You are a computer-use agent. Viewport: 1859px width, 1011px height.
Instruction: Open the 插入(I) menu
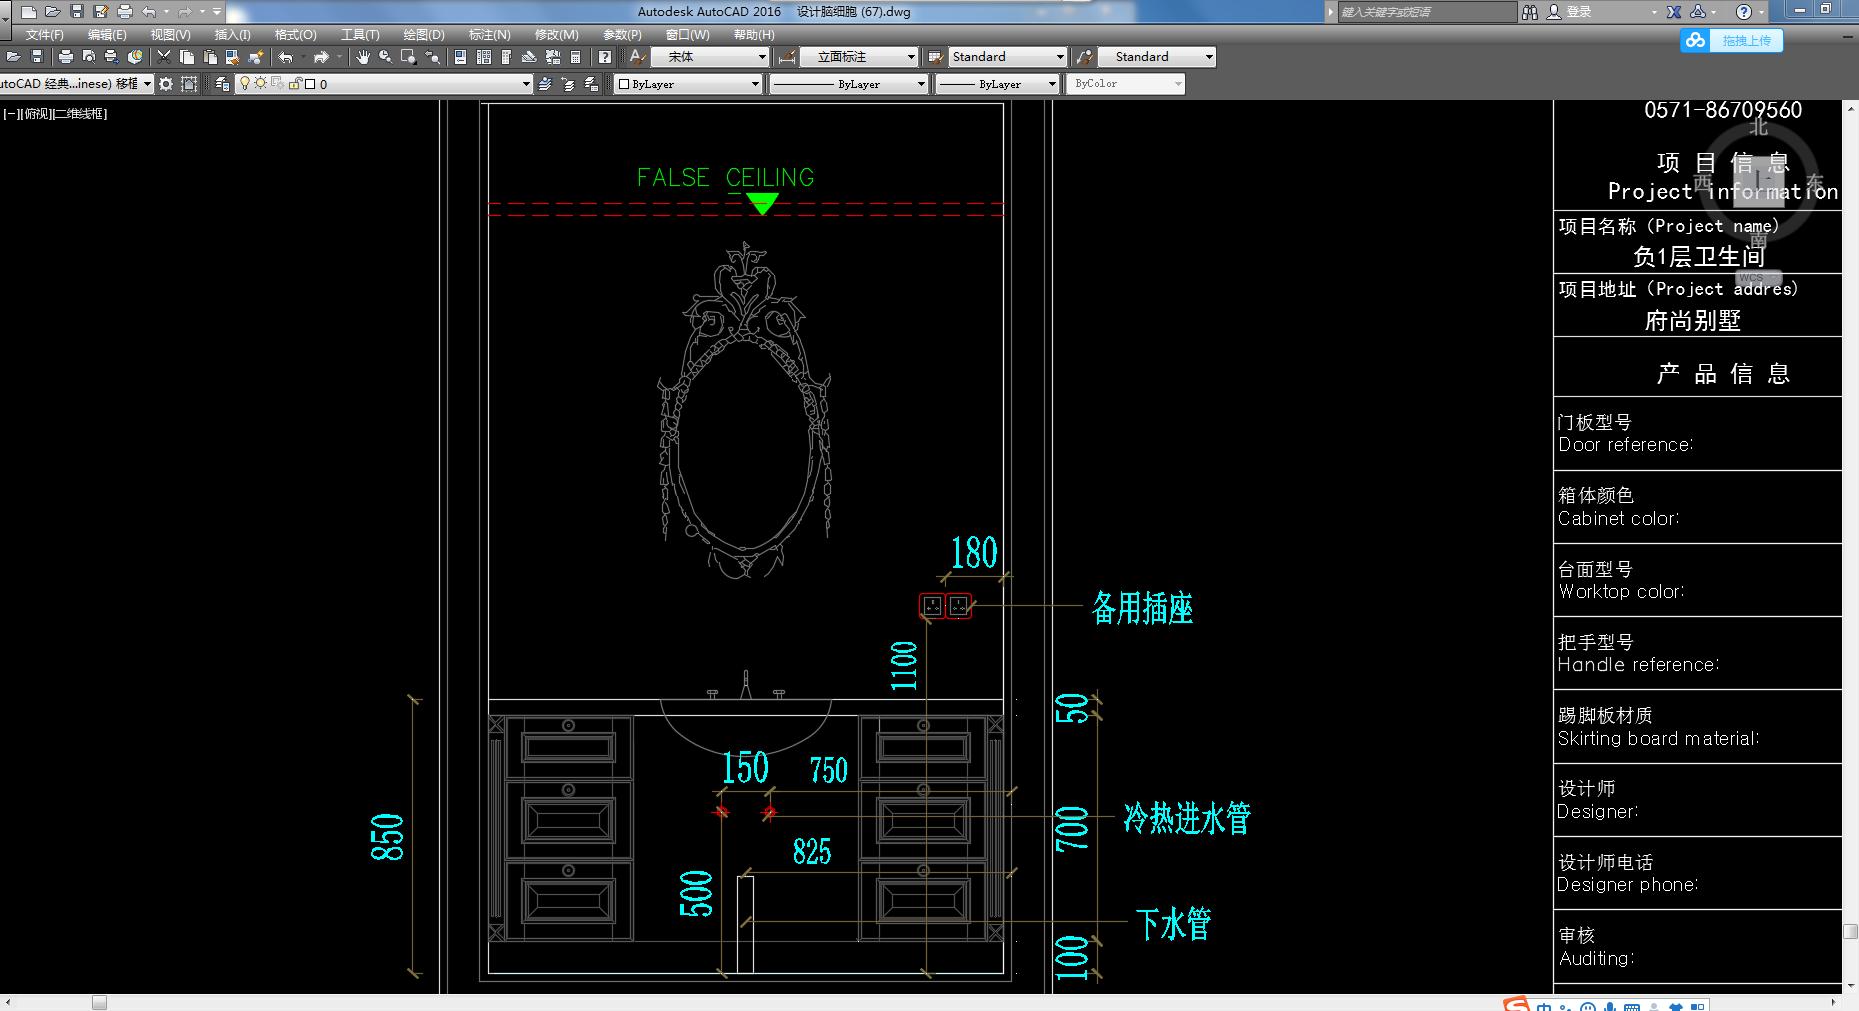click(232, 34)
